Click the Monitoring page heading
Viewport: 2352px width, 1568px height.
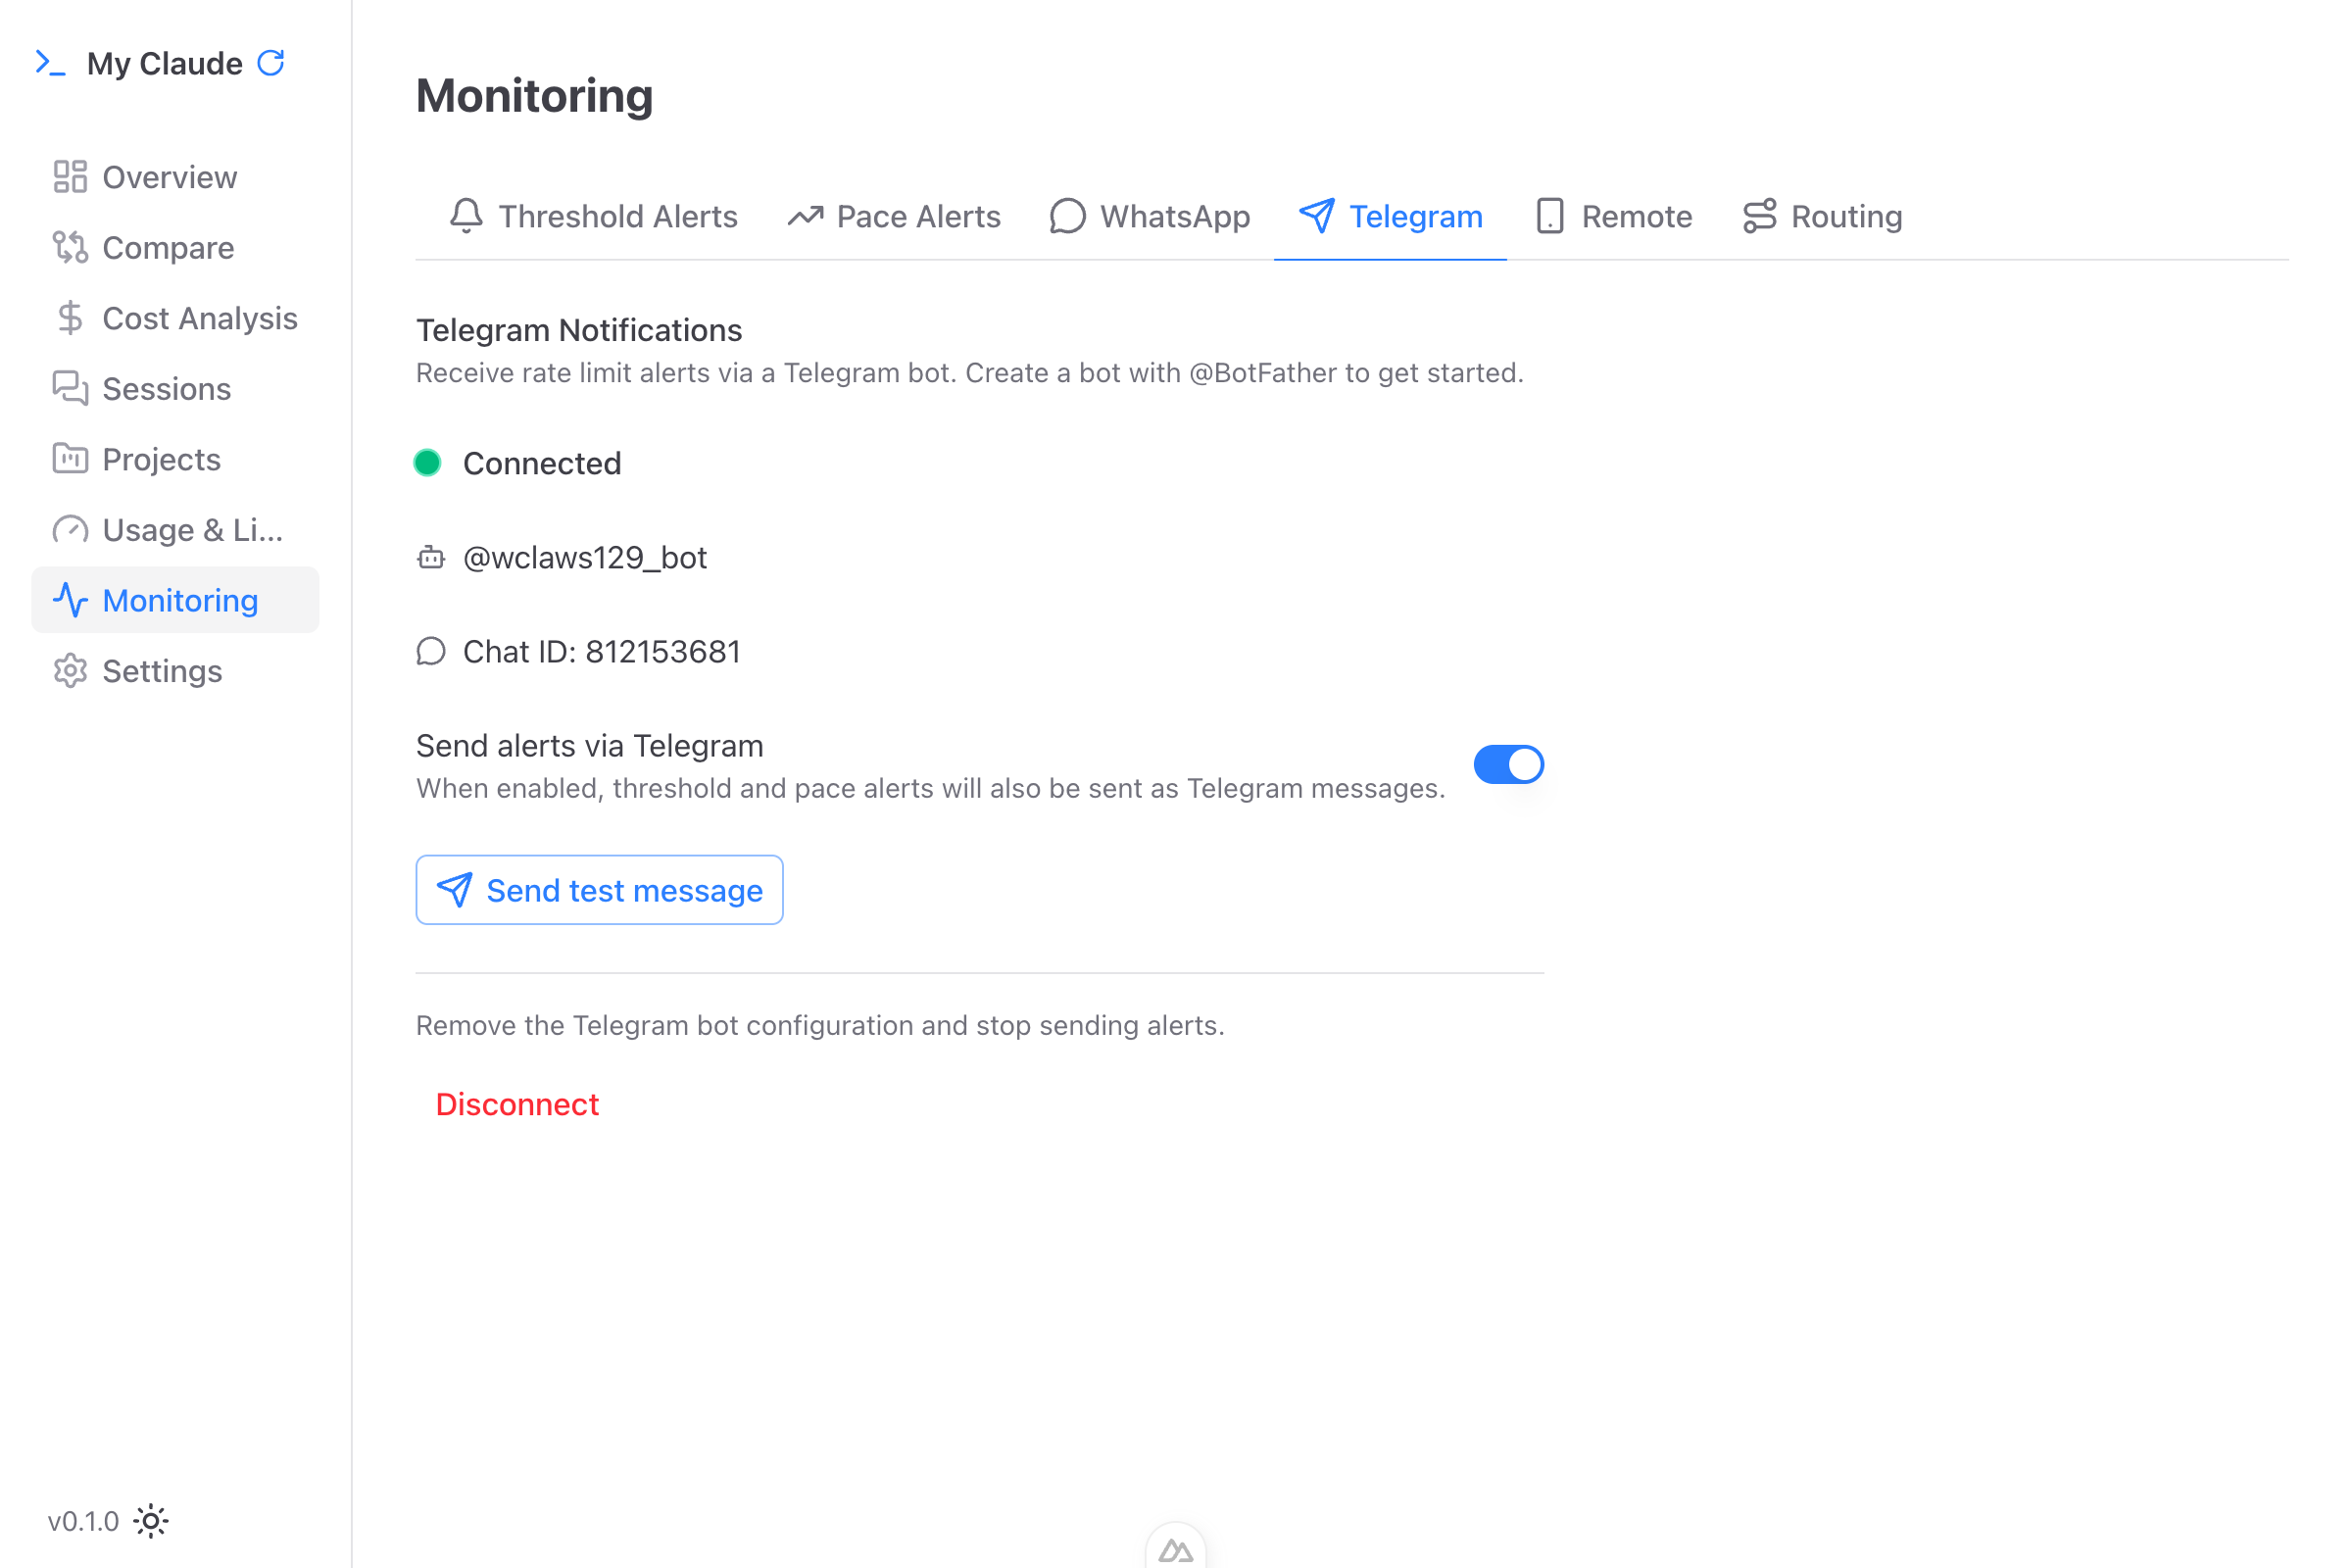pos(534,96)
